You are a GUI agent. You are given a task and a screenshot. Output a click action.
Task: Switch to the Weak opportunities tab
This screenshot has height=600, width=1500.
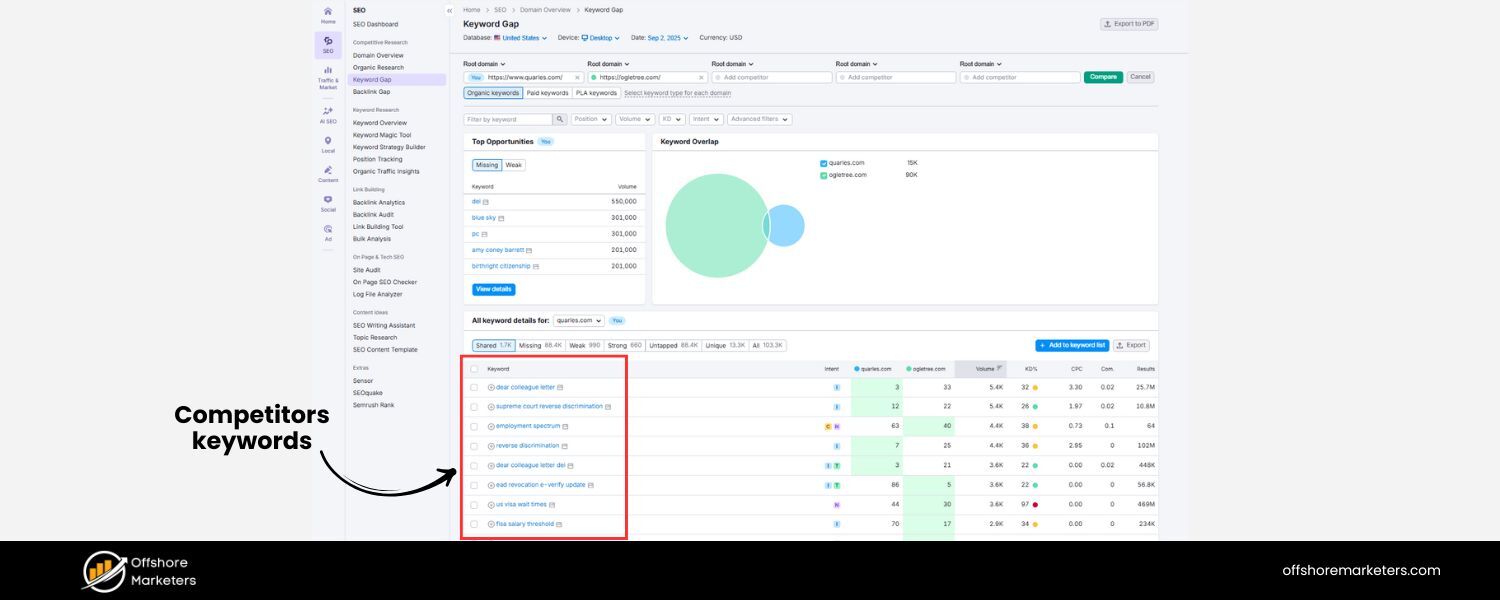512,165
